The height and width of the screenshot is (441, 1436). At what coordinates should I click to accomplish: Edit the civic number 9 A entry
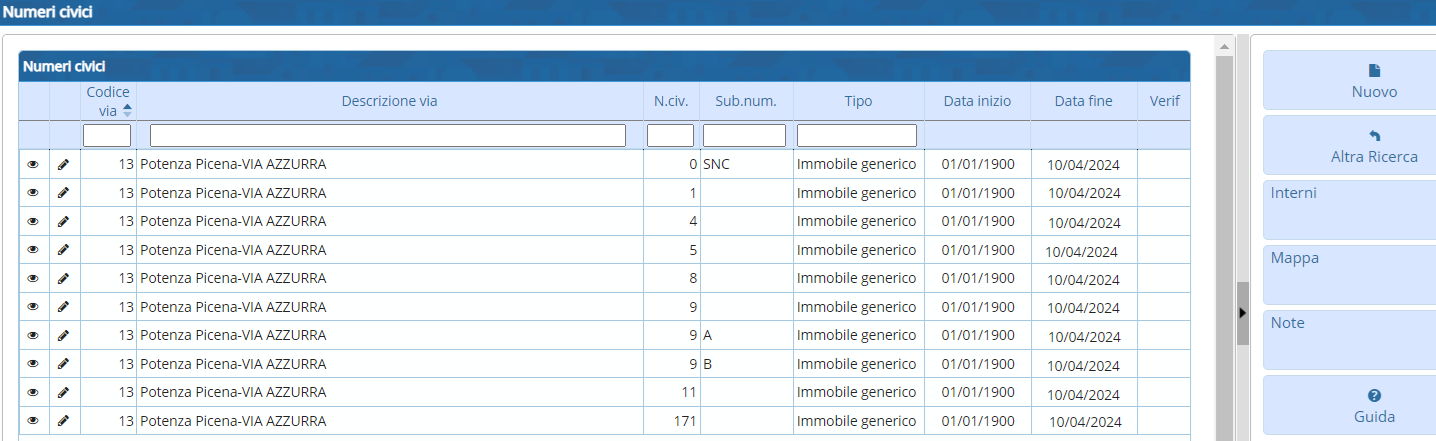pos(64,335)
